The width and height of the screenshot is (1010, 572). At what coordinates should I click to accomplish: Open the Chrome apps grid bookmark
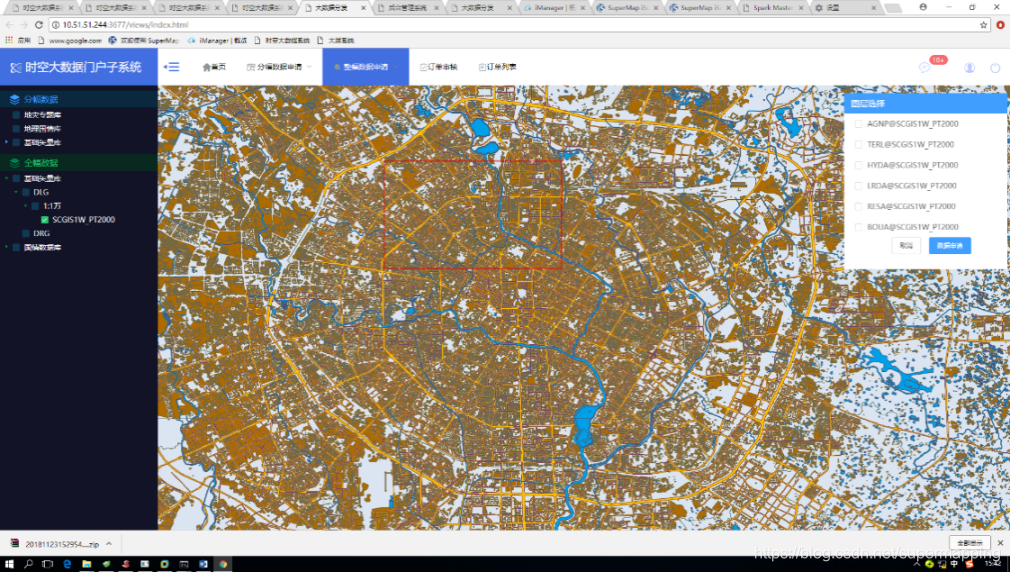[9, 40]
